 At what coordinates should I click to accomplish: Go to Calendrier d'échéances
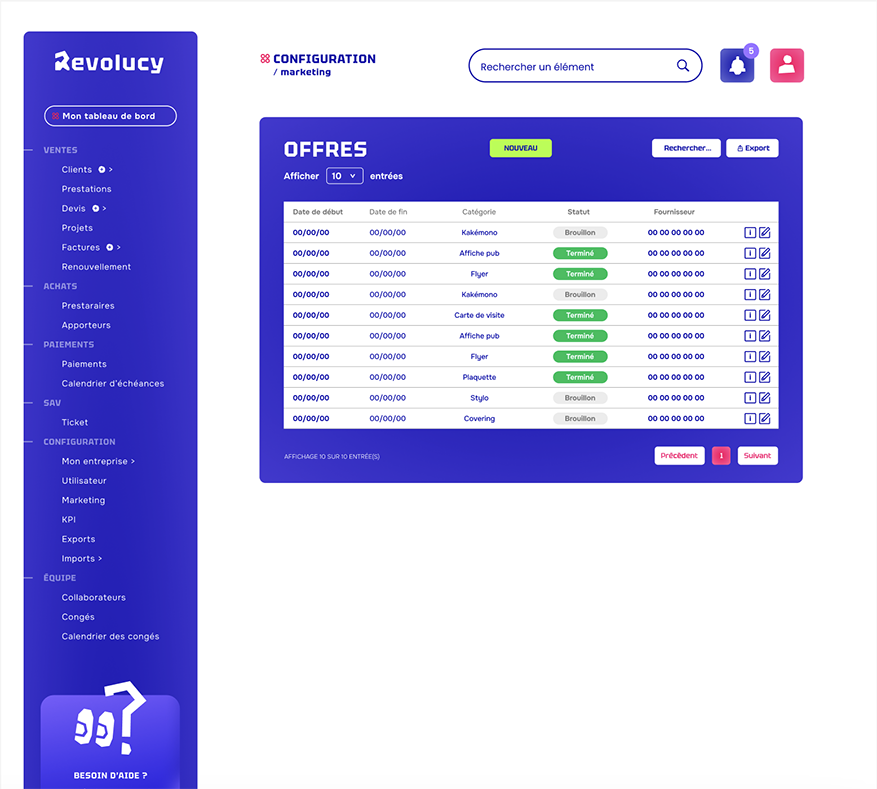coord(112,384)
